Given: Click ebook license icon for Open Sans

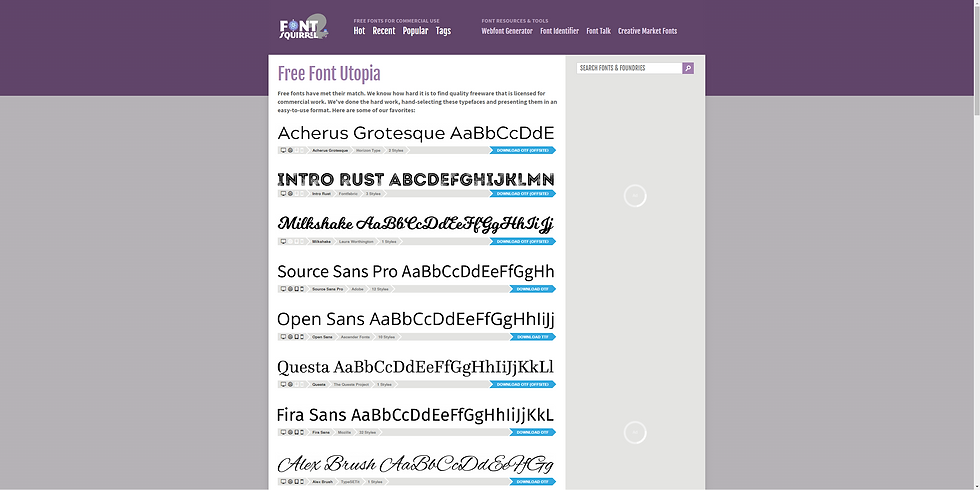Looking at the screenshot, I should point(297,337).
